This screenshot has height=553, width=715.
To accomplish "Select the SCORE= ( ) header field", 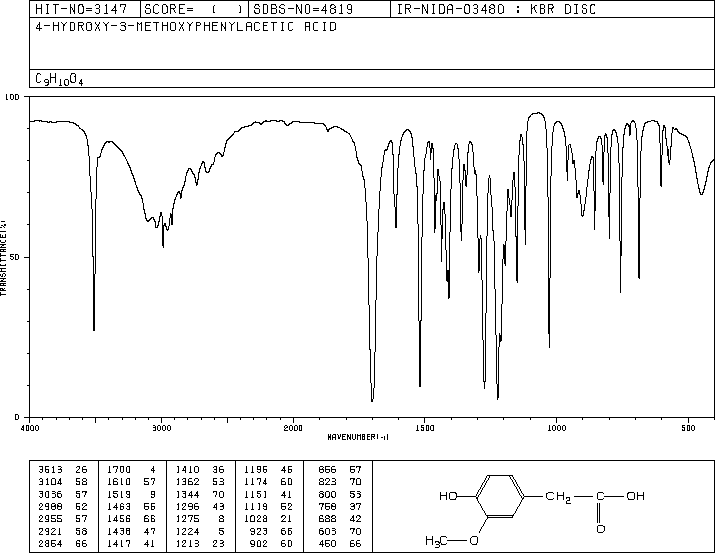I will click(194, 10).
